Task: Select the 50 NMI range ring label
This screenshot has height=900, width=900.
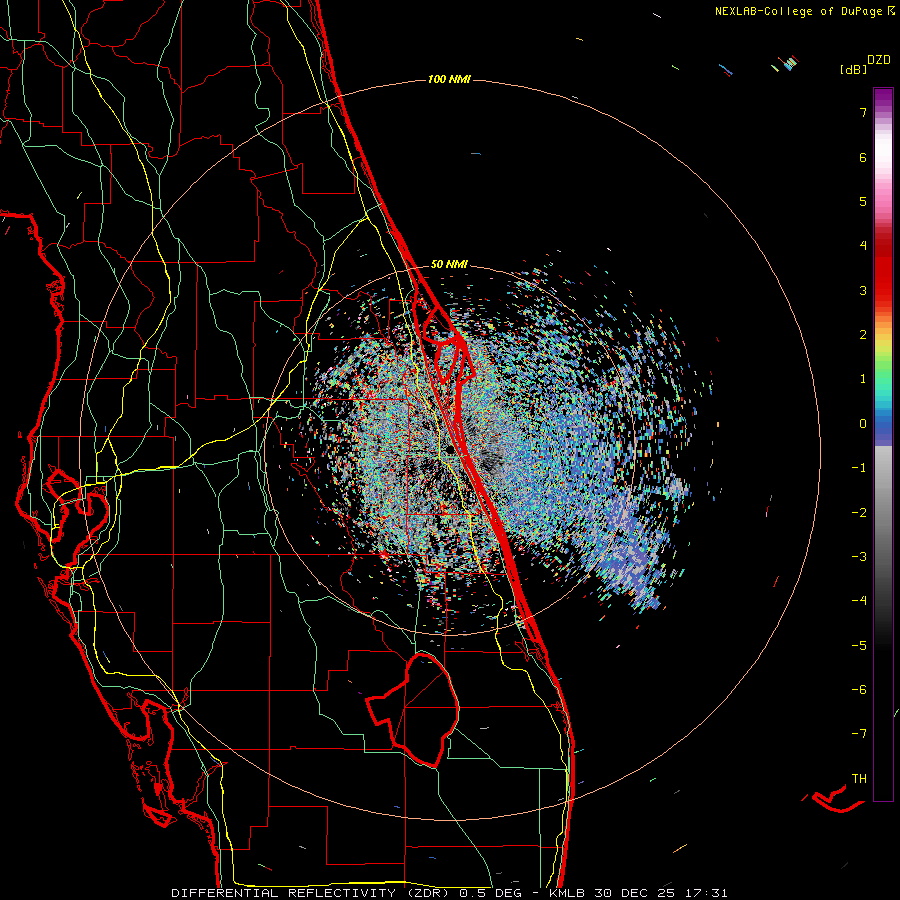Action: coord(449,264)
